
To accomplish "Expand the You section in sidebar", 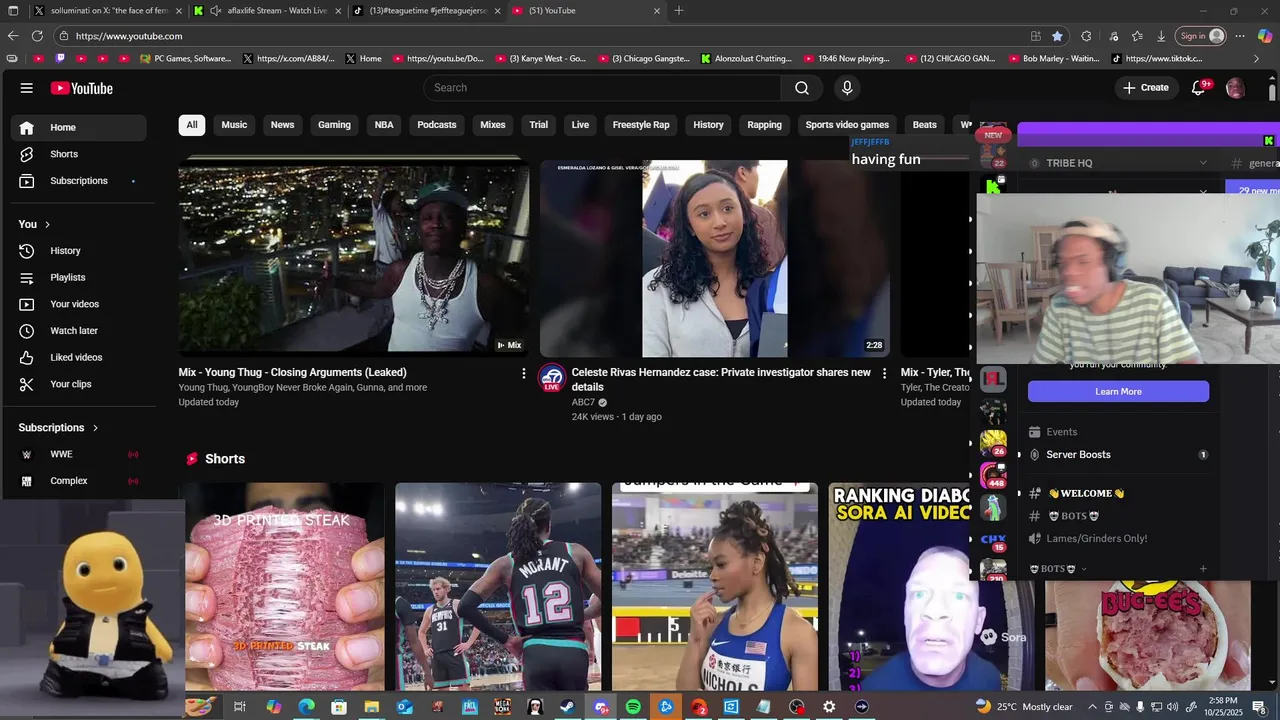I will [34, 224].
